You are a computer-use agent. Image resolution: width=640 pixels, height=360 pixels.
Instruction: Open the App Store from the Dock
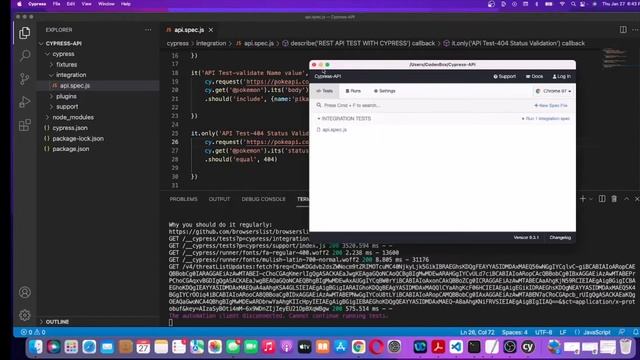click(340, 347)
